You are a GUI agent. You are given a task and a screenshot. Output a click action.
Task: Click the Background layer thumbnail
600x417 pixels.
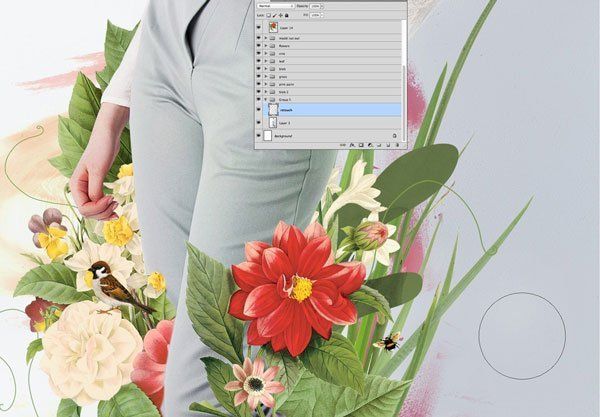coord(267,136)
